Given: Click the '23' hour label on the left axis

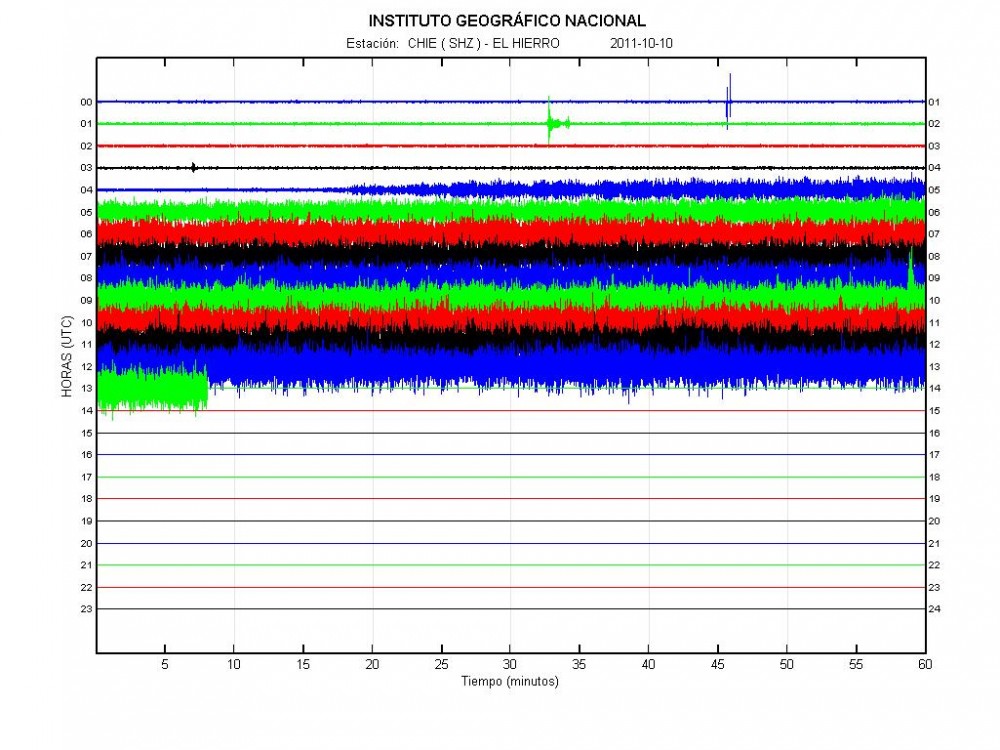Looking at the screenshot, I should 87,608.
